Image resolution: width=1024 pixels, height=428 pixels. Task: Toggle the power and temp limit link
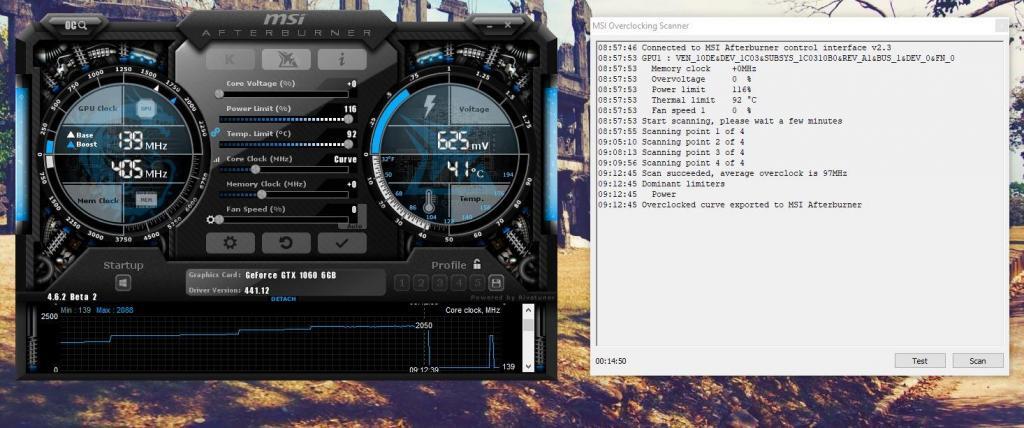(x=215, y=132)
